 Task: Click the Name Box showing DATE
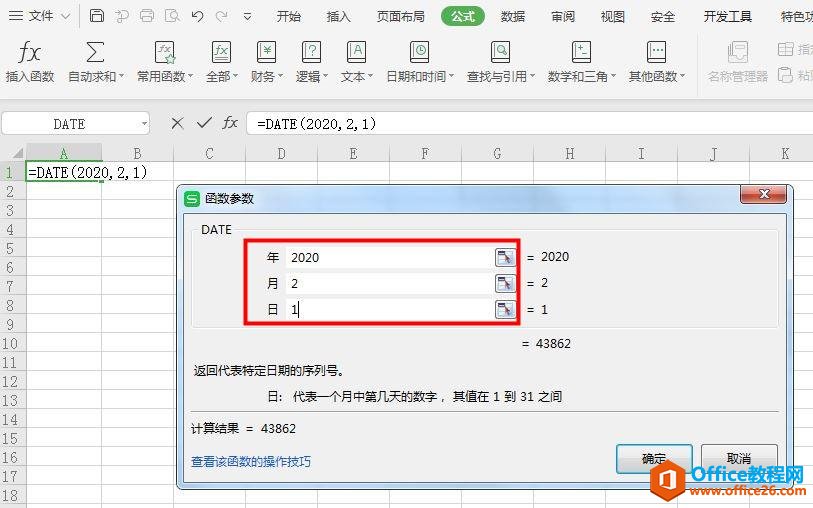(69, 124)
